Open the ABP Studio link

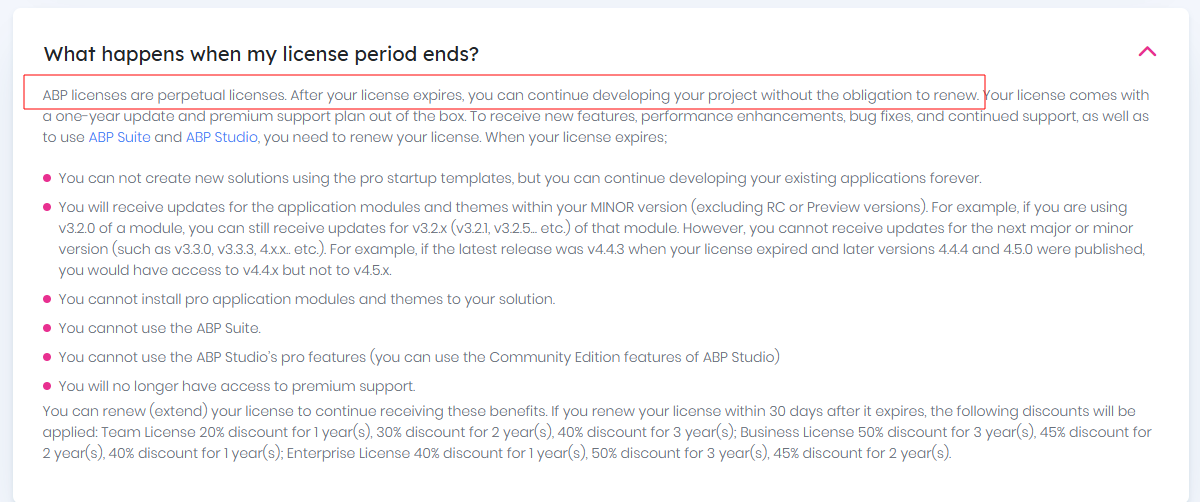[221, 137]
